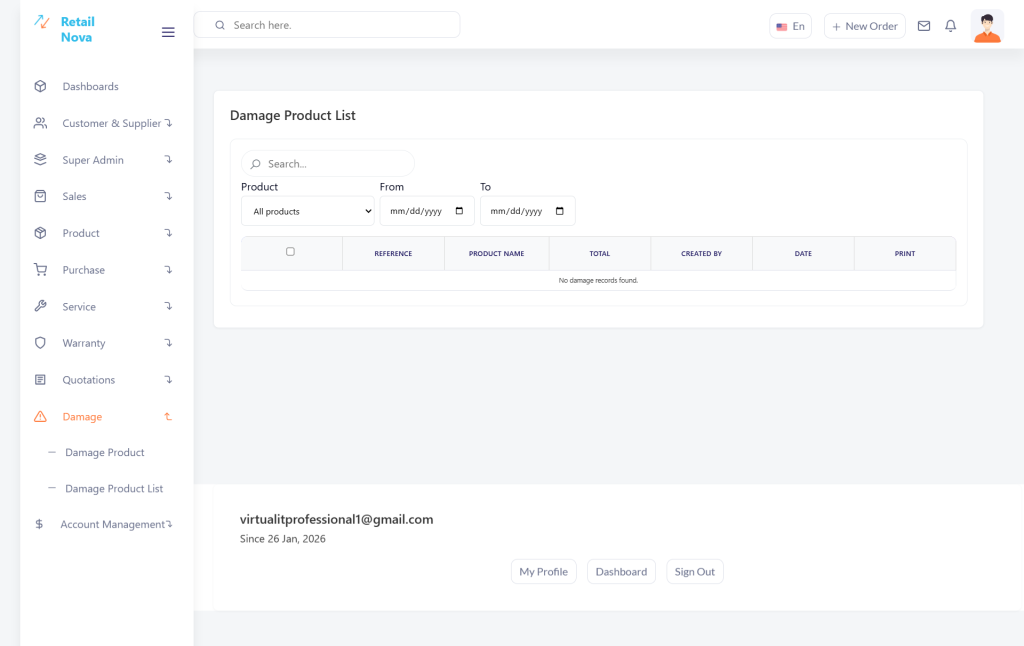Open the En language selector
The height and width of the screenshot is (646, 1024).
(790, 26)
